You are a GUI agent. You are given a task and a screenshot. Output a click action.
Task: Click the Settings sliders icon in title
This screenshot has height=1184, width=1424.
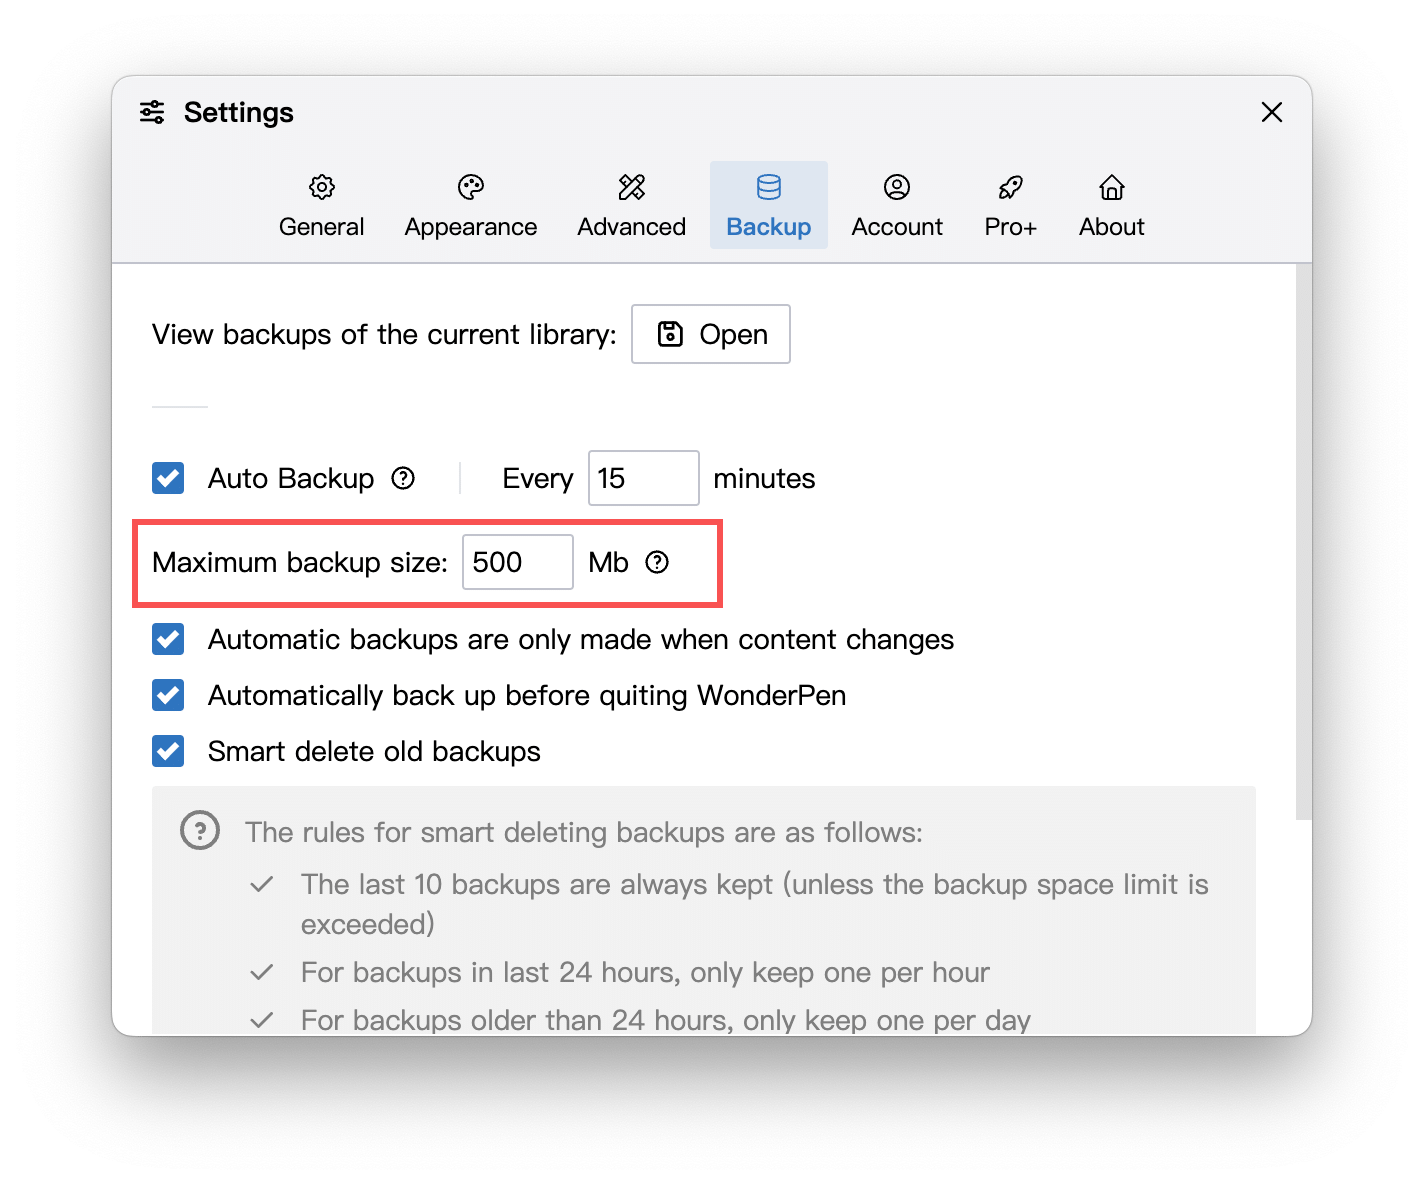tap(152, 112)
